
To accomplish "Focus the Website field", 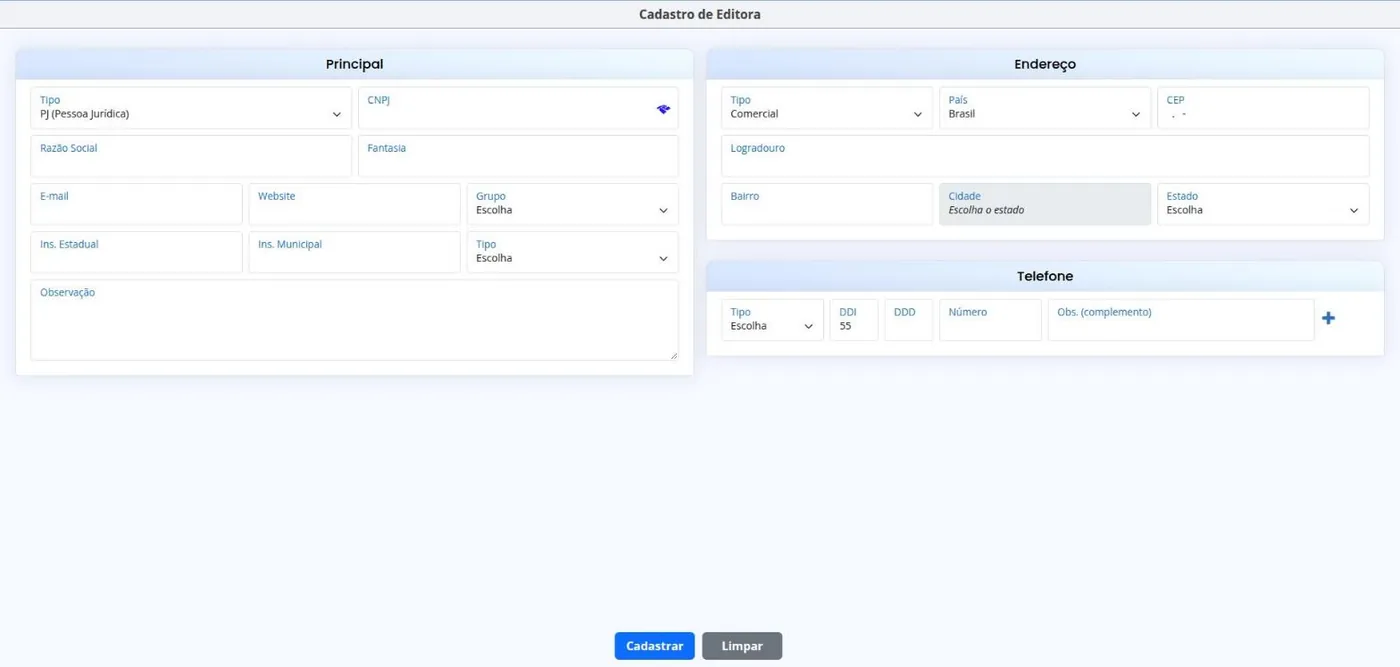I will (x=354, y=204).
